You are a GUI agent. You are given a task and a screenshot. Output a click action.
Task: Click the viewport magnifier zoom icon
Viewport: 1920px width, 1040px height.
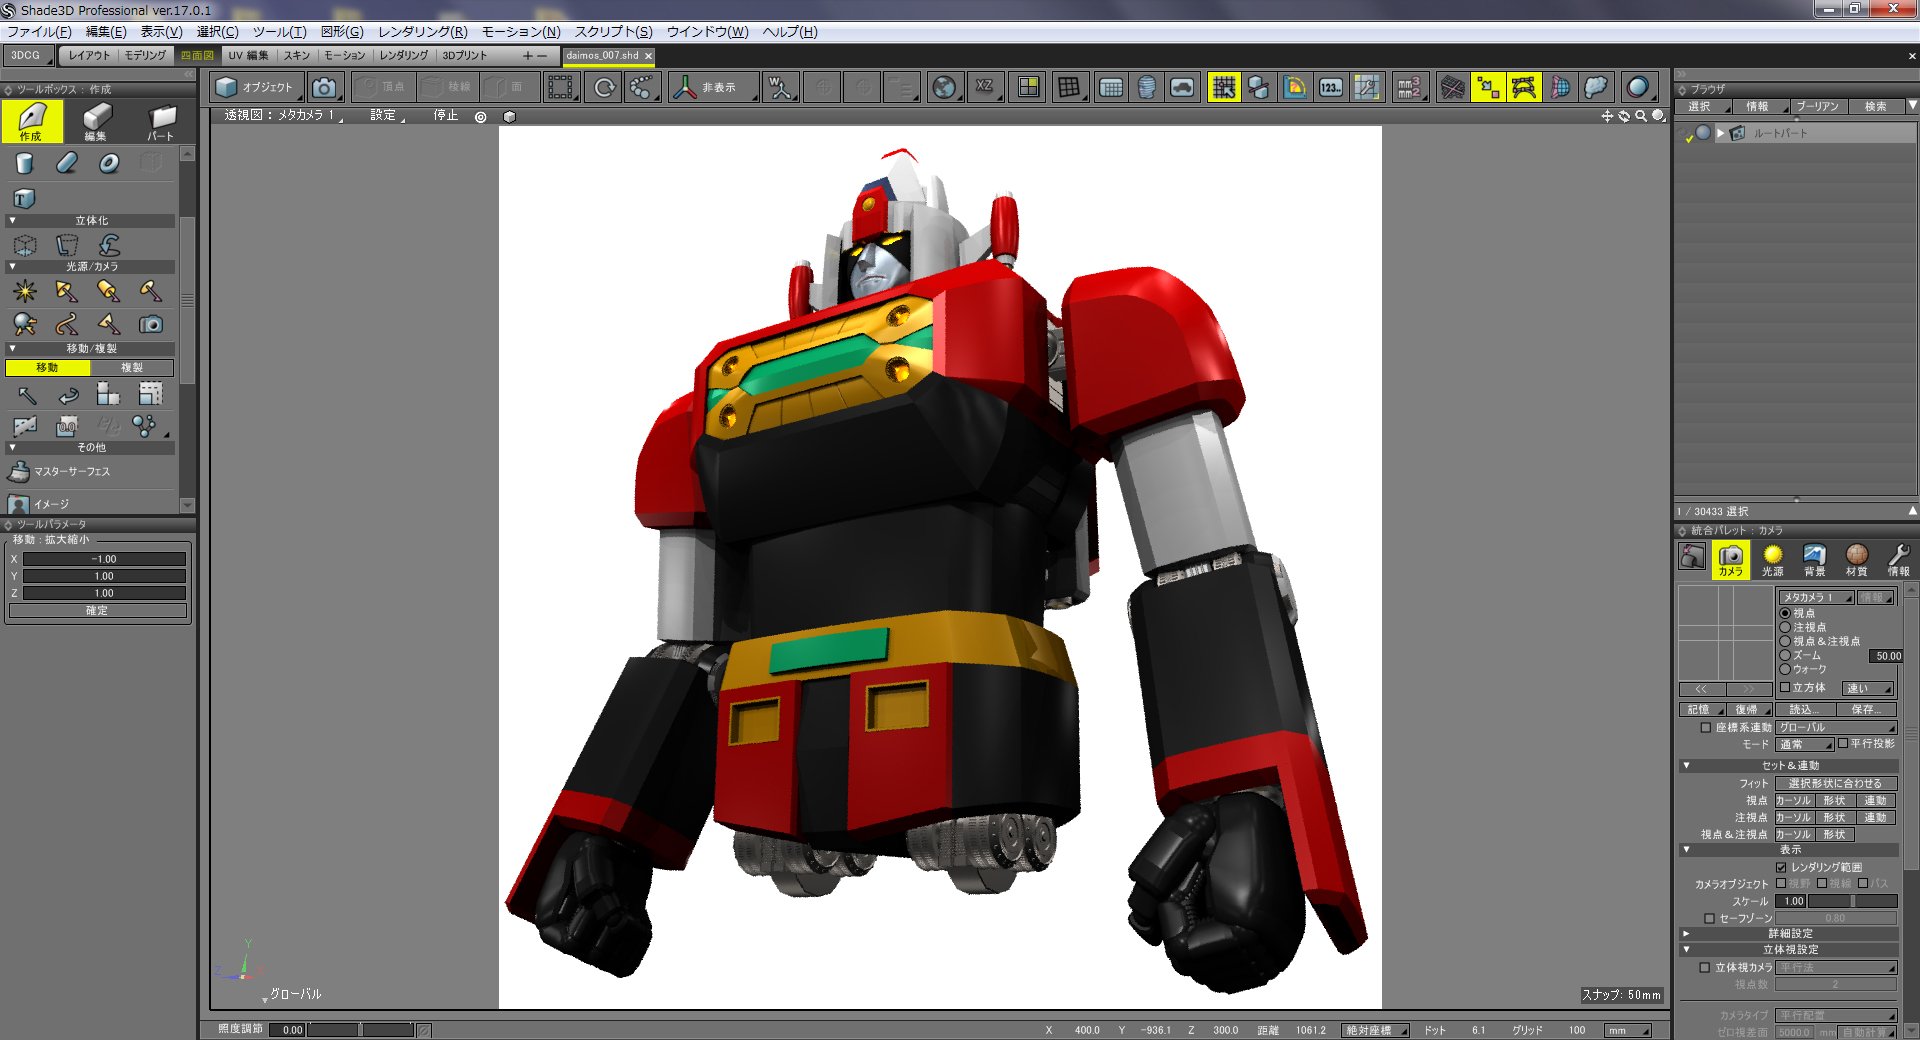pos(1641,116)
